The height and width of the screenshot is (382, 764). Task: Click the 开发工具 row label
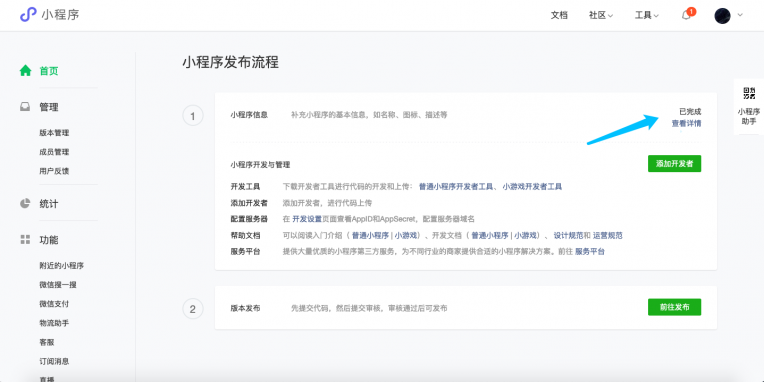tap(246, 187)
